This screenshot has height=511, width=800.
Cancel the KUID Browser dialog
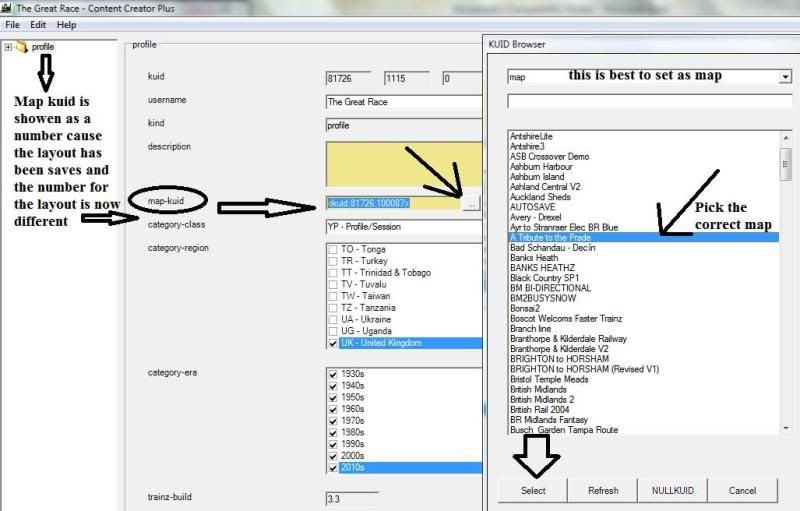click(742, 491)
